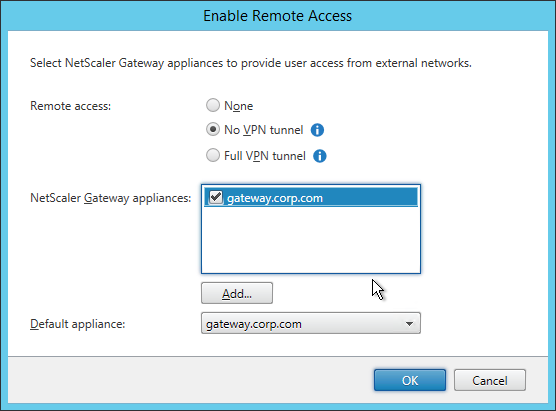
Task: Click the "No VPN tunnel" label text
Action: pyautogui.click(x=263, y=130)
